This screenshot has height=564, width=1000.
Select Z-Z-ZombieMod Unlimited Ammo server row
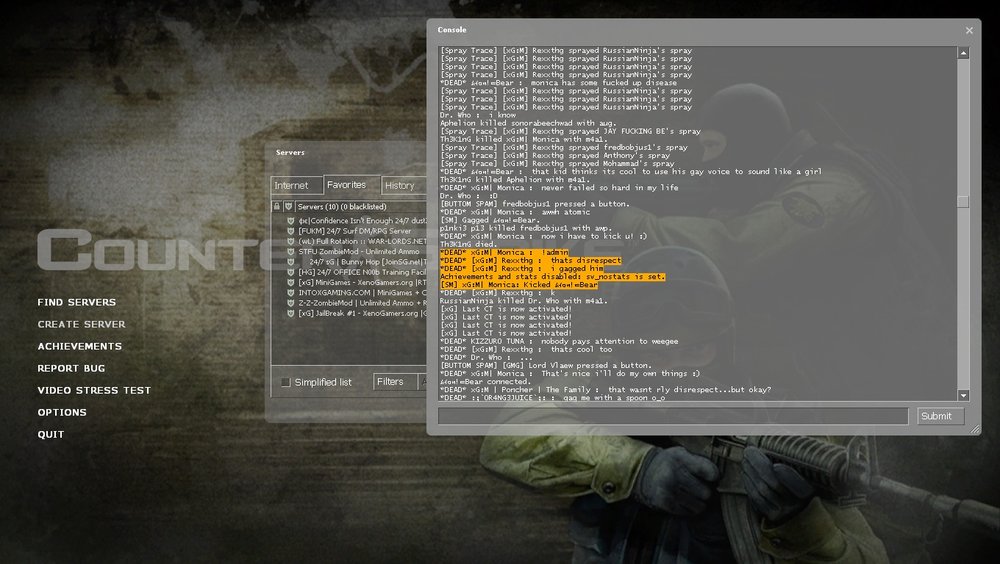(362, 303)
